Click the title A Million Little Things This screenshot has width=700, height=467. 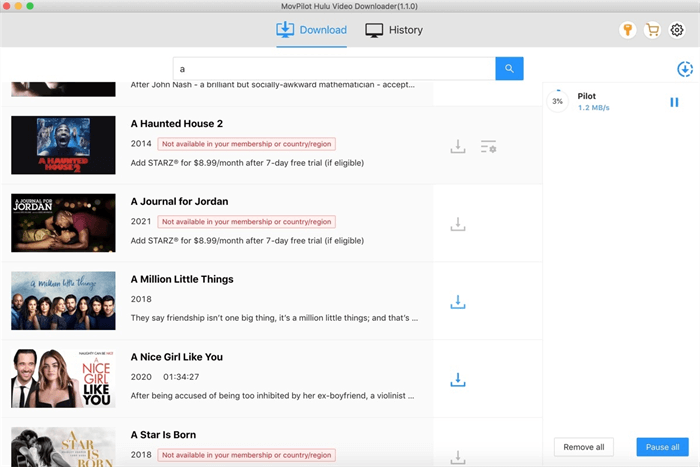[182, 279]
